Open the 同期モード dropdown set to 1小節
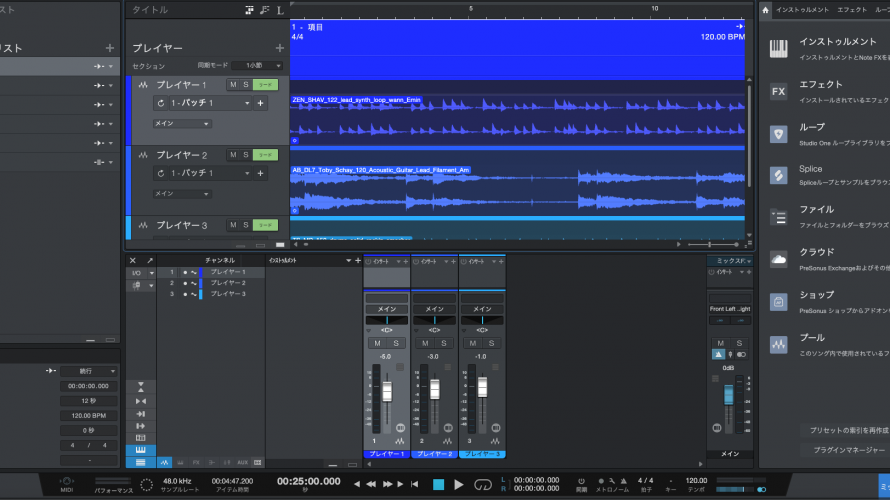The width and height of the screenshot is (890, 500). tap(259, 66)
